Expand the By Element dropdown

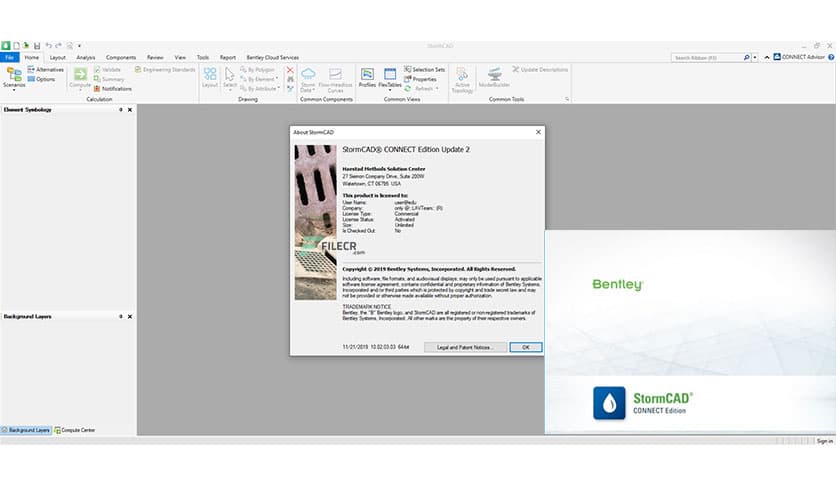pos(276,79)
